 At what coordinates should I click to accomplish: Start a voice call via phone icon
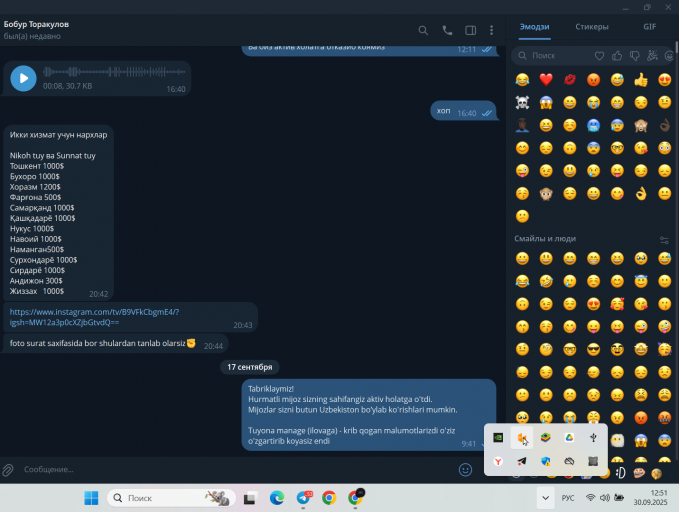coord(447,30)
